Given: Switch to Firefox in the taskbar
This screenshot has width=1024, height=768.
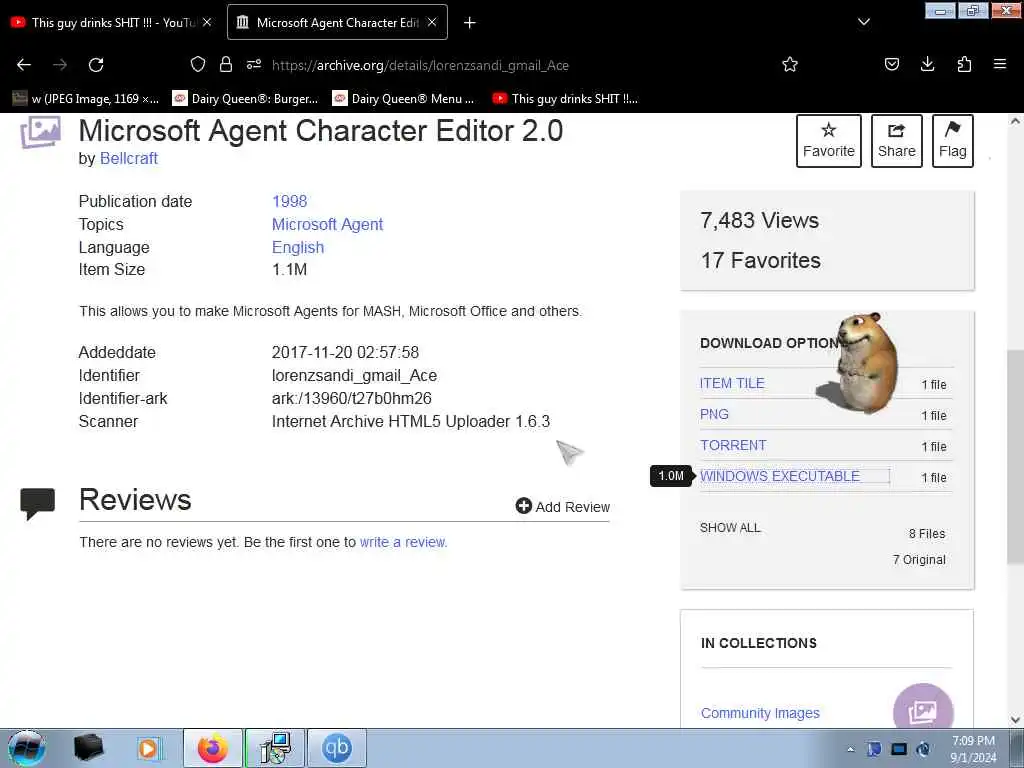Looking at the screenshot, I should click(x=213, y=748).
